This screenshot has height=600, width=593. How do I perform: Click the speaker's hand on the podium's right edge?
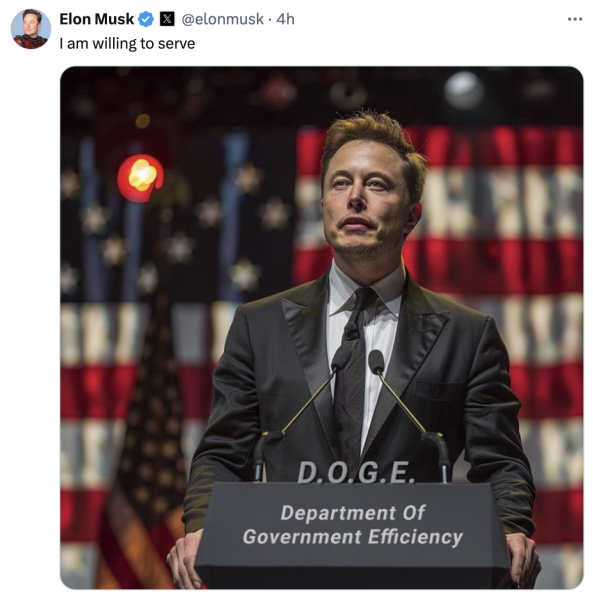(x=523, y=559)
